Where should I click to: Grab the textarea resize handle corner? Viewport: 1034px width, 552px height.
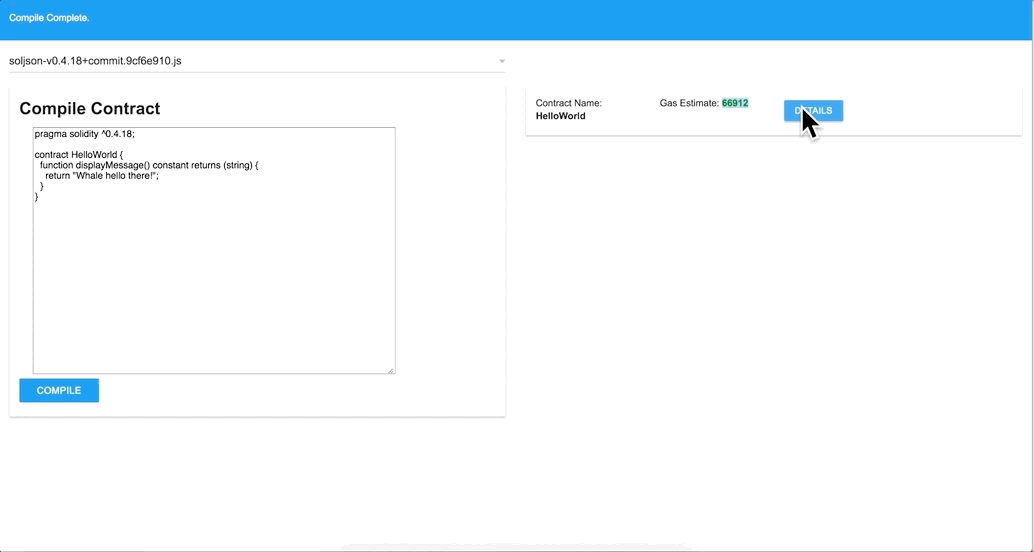[391, 370]
